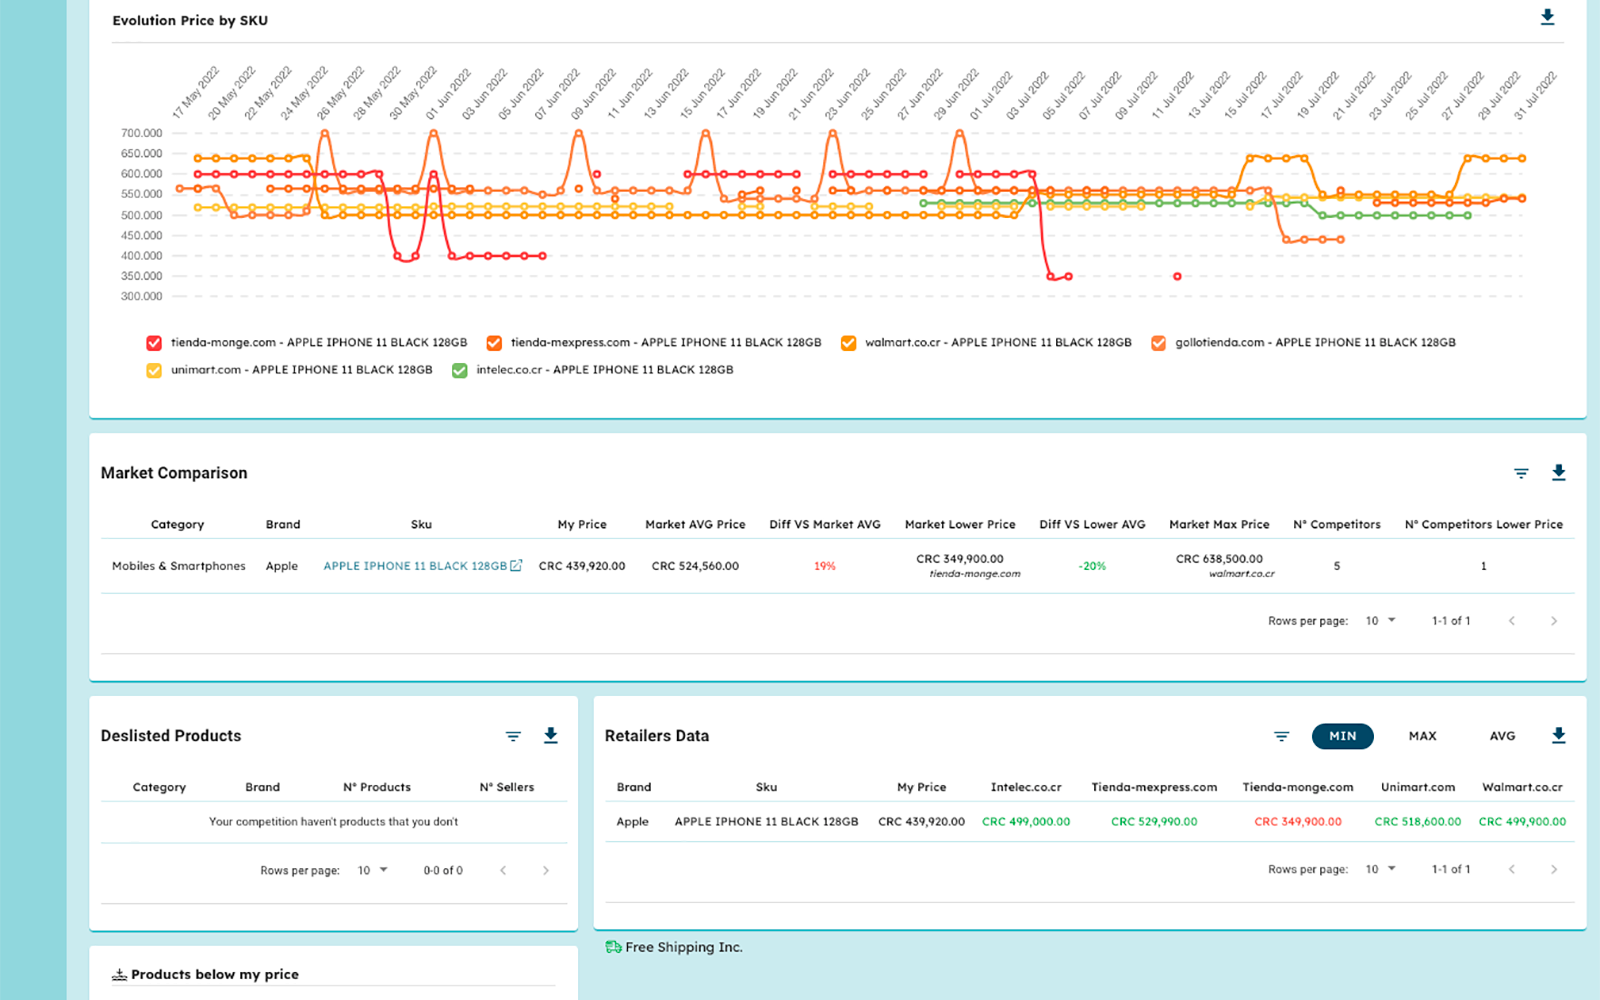Click 700.000 y-axis label on the chart
Image resolution: width=1600 pixels, height=1000 pixels.
(141, 133)
